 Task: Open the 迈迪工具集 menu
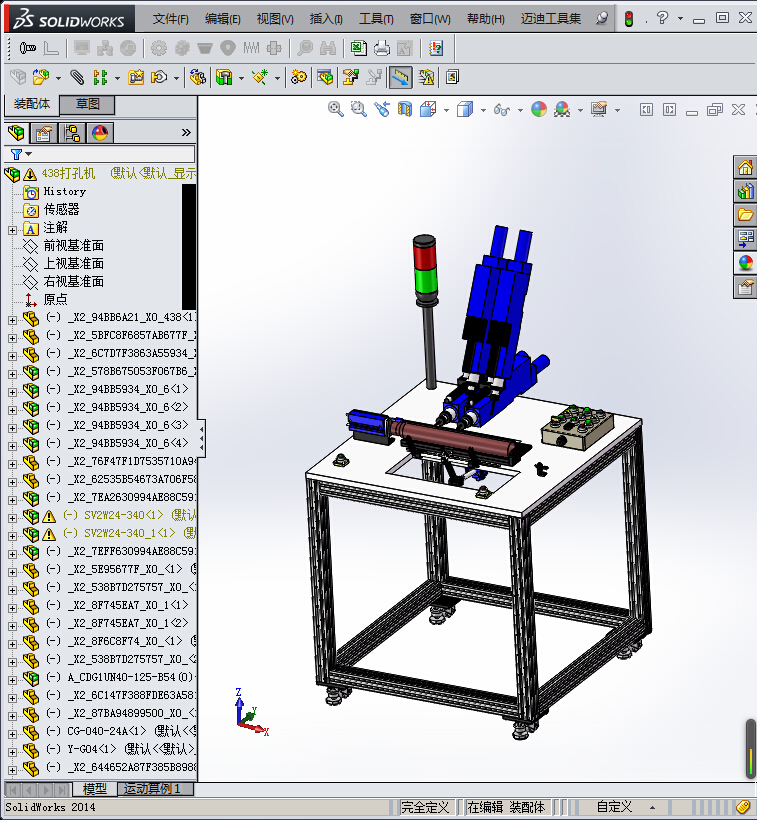click(x=551, y=19)
